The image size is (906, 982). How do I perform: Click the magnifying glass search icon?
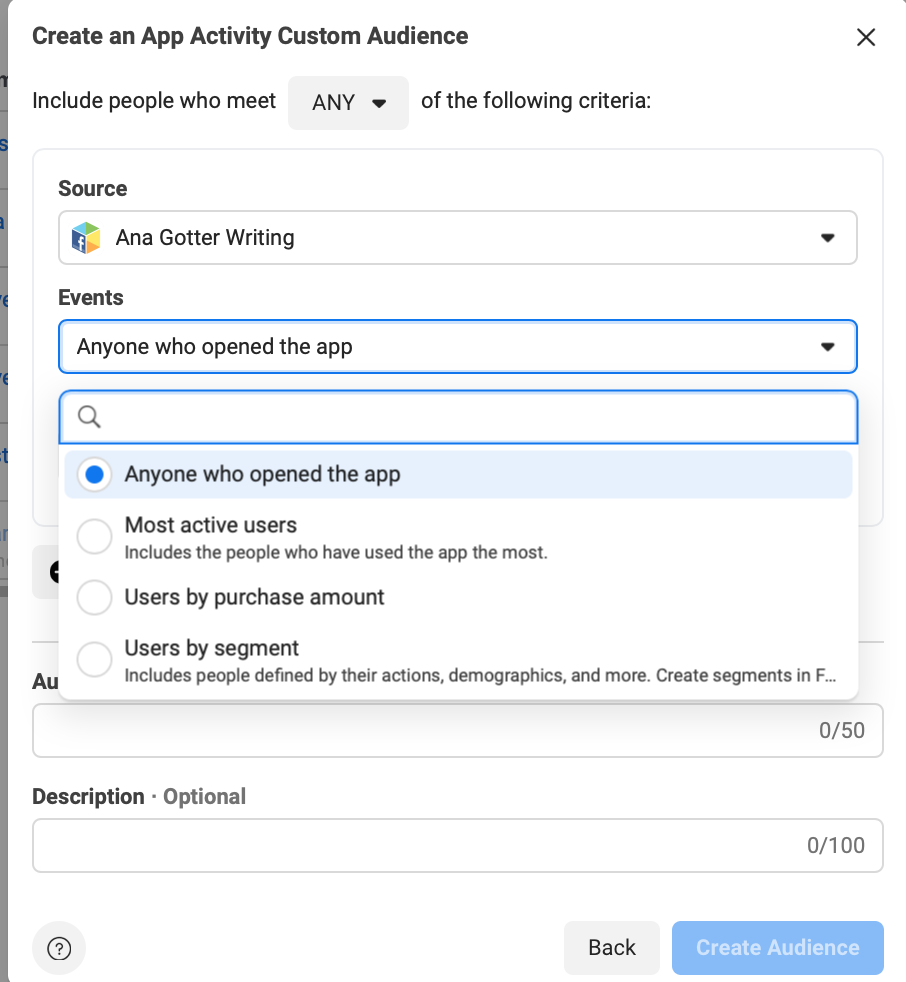(x=89, y=416)
